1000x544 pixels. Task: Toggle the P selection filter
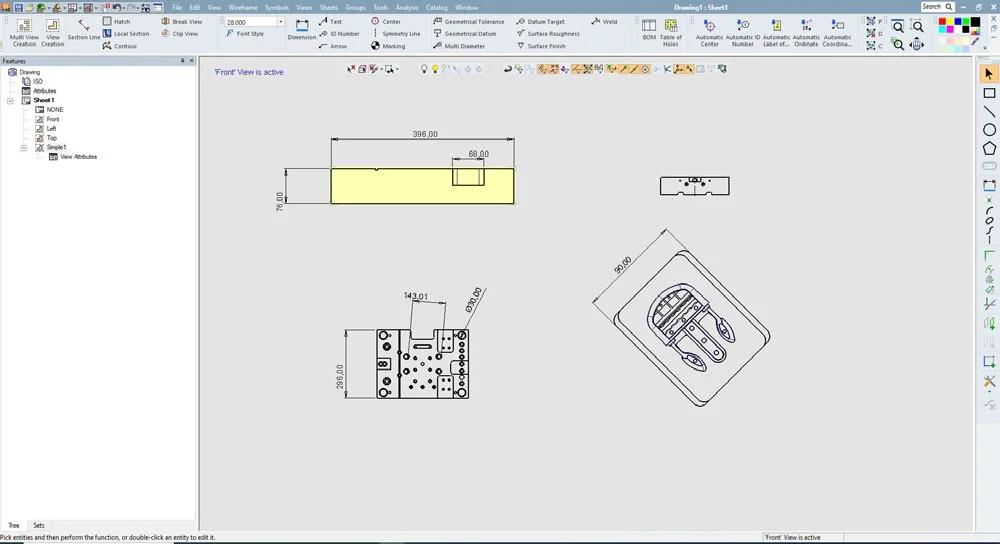coord(874,22)
